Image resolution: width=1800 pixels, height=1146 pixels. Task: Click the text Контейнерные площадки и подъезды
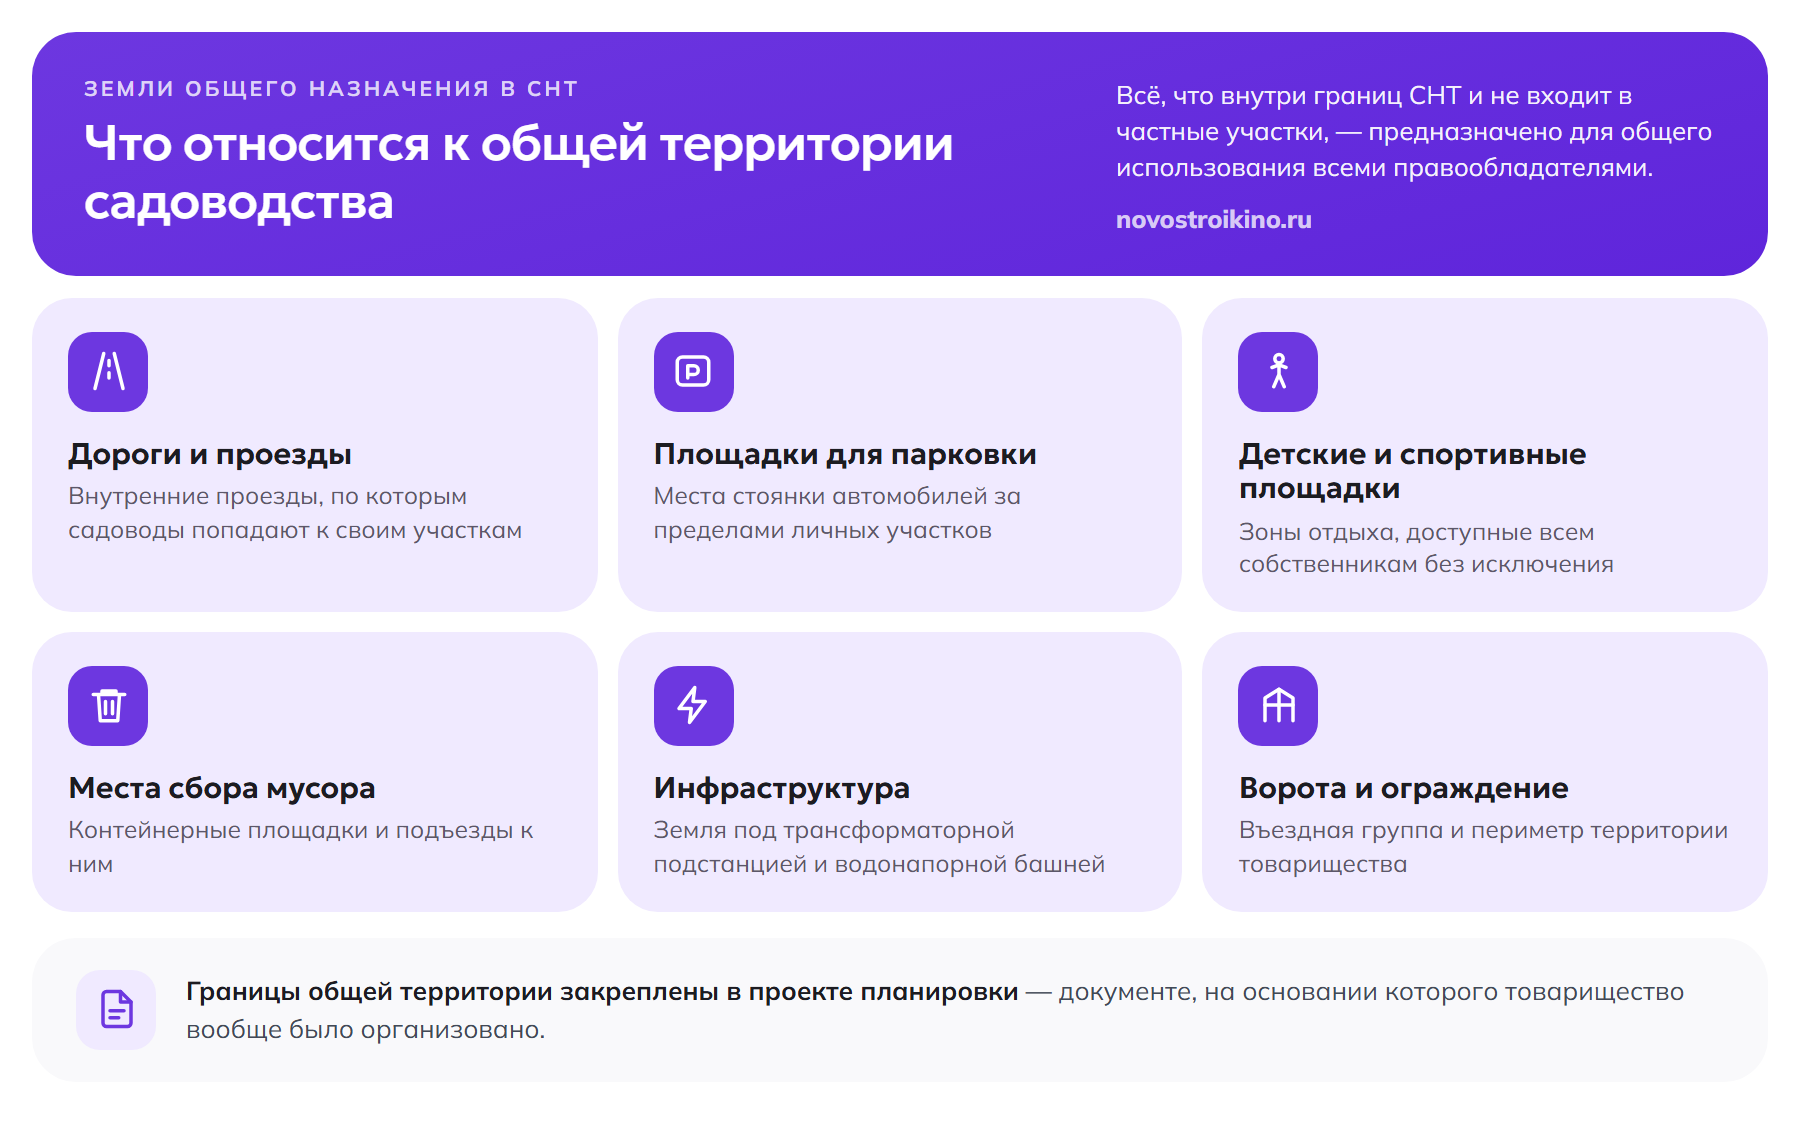[x=292, y=831]
